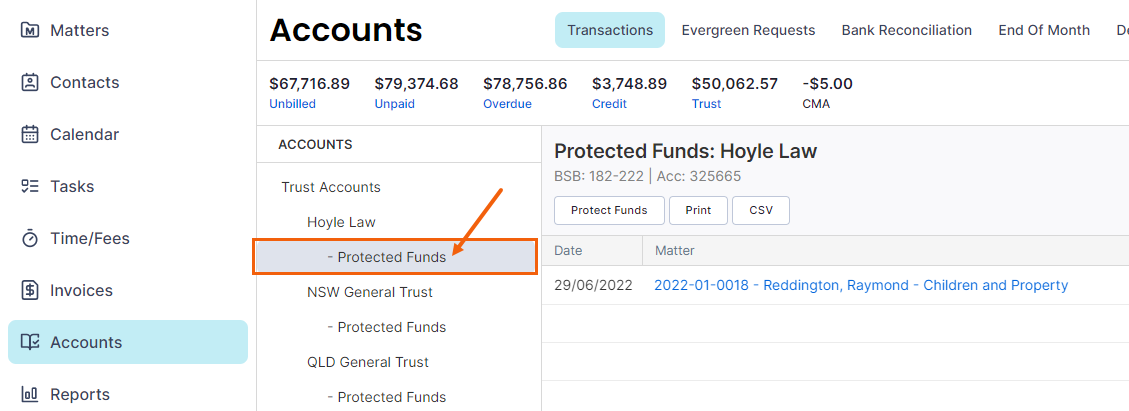This screenshot has width=1129, height=411.
Task: Click the Contacts sidebar icon
Action: [30, 83]
